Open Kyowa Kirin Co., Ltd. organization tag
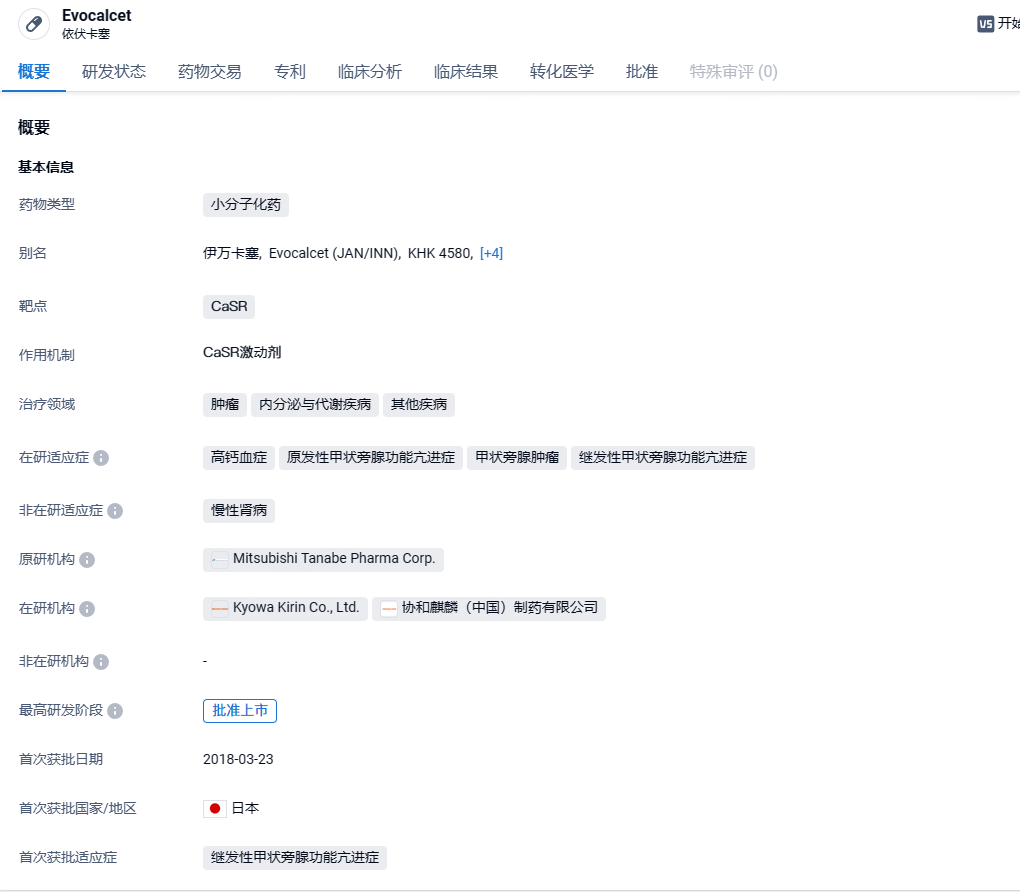Image resolution: width=1020 pixels, height=892 pixels. [285, 608]
